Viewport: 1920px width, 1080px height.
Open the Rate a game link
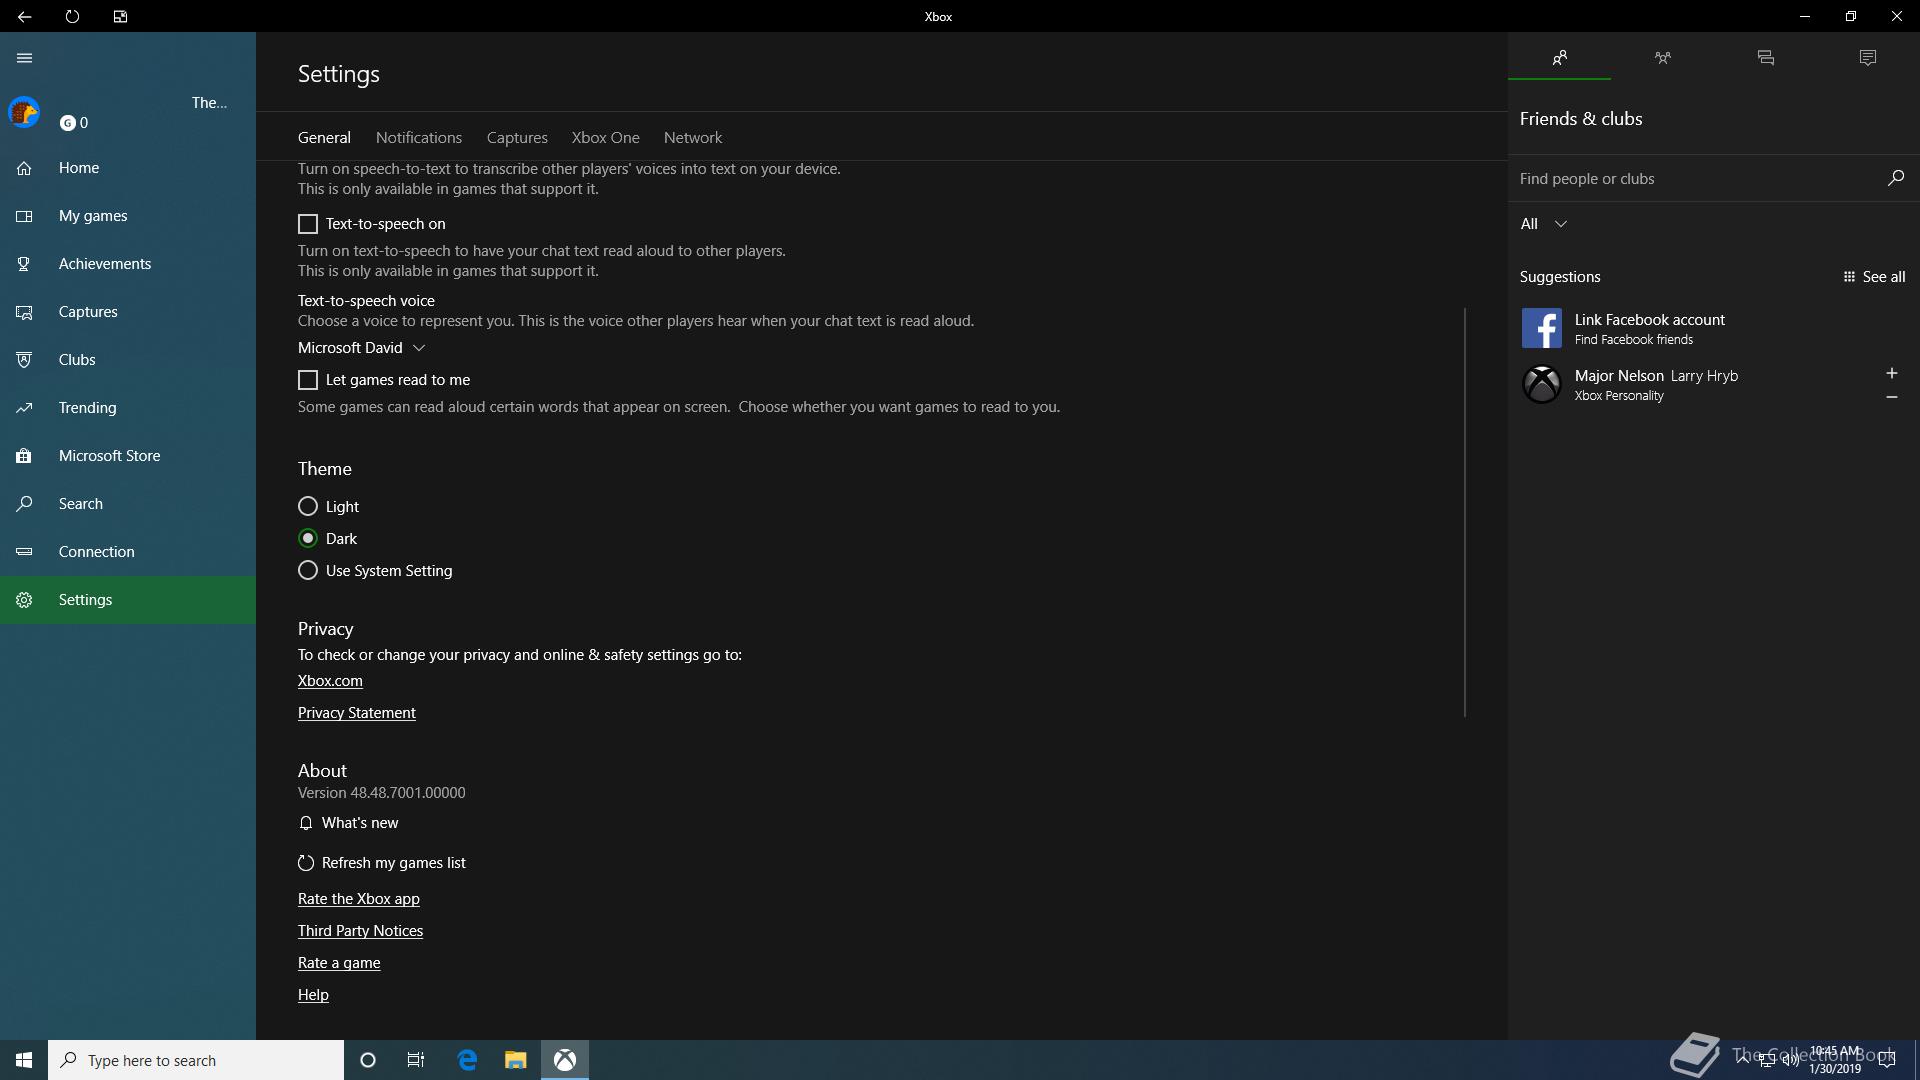point(339,963)
